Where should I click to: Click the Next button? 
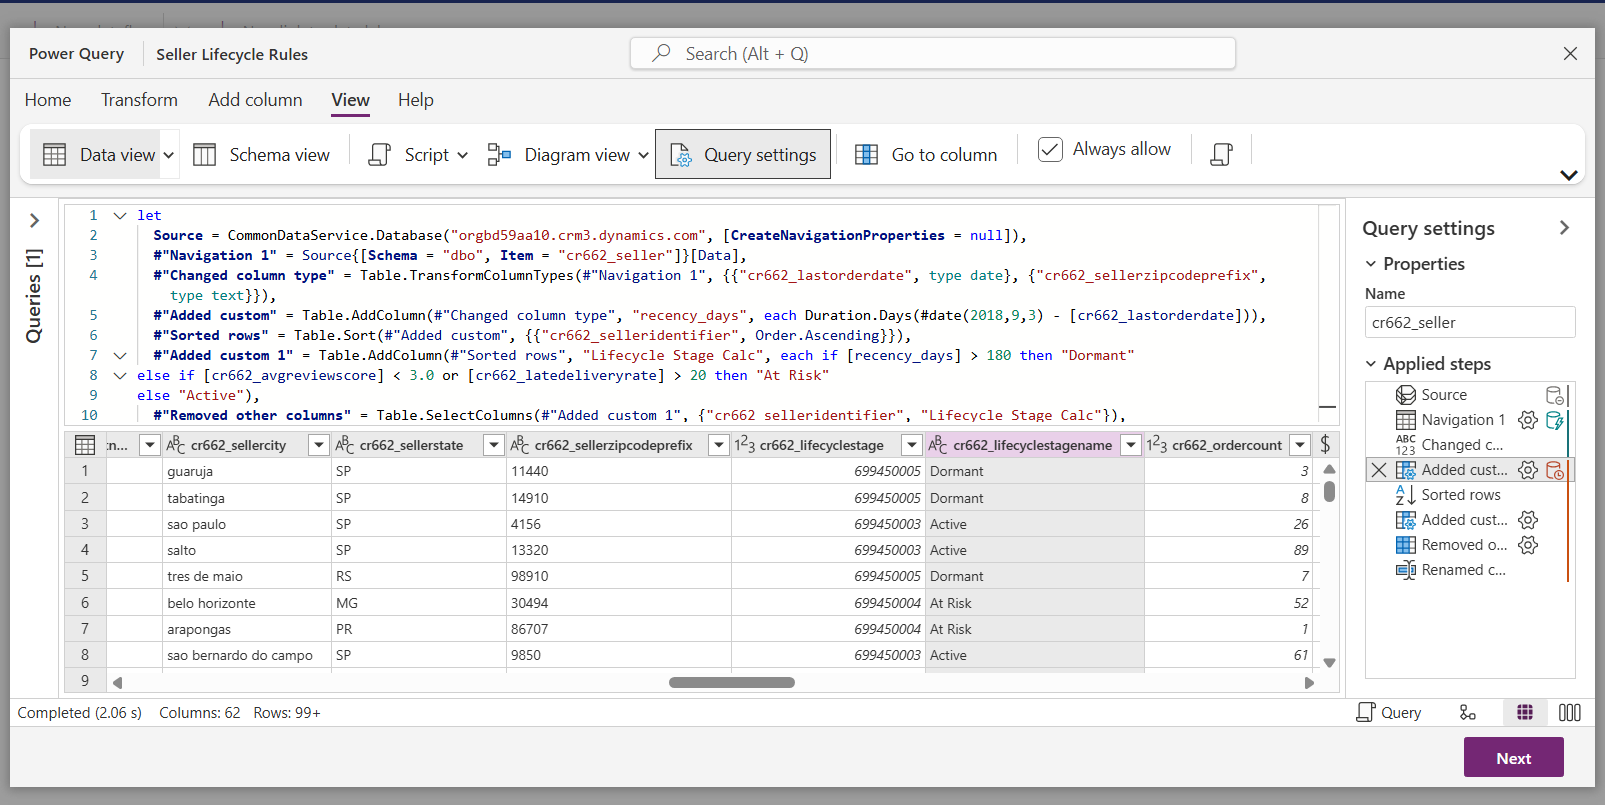(1513, 757)
